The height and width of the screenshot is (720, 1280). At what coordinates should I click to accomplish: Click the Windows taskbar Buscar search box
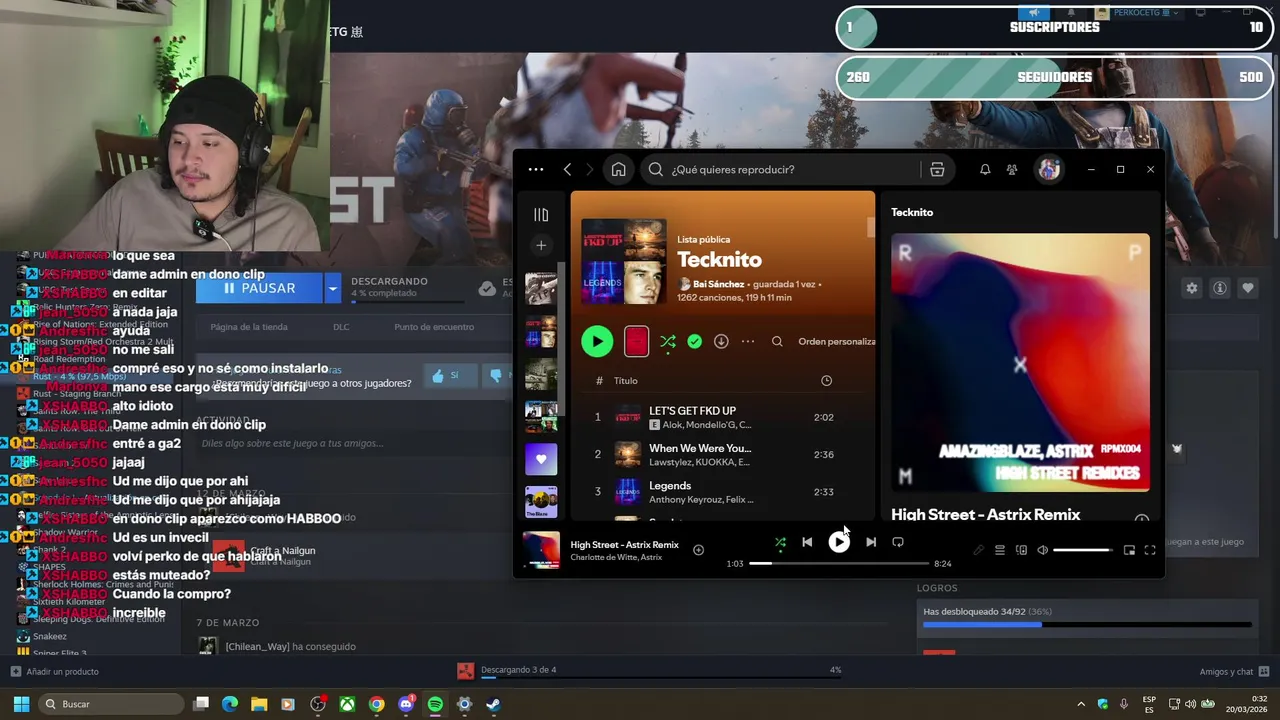coord(111,704)
